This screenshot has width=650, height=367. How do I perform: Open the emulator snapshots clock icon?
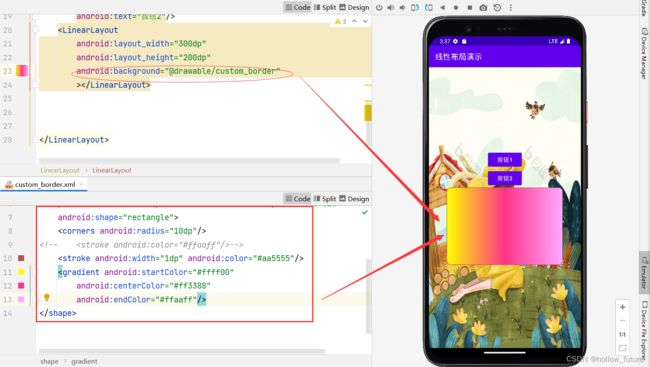click(x=497, y=7)
